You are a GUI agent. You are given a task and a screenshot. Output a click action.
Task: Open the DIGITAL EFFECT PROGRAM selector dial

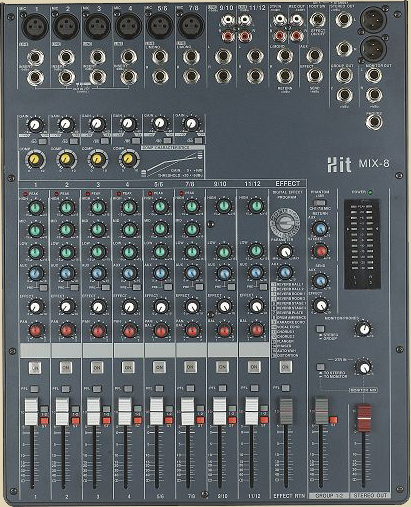click(x=284, y=222)
